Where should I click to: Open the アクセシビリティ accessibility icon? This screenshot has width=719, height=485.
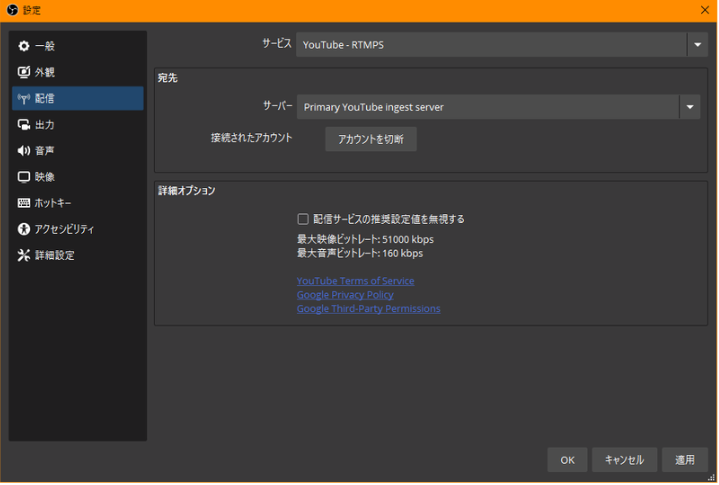tap(24, 228)
